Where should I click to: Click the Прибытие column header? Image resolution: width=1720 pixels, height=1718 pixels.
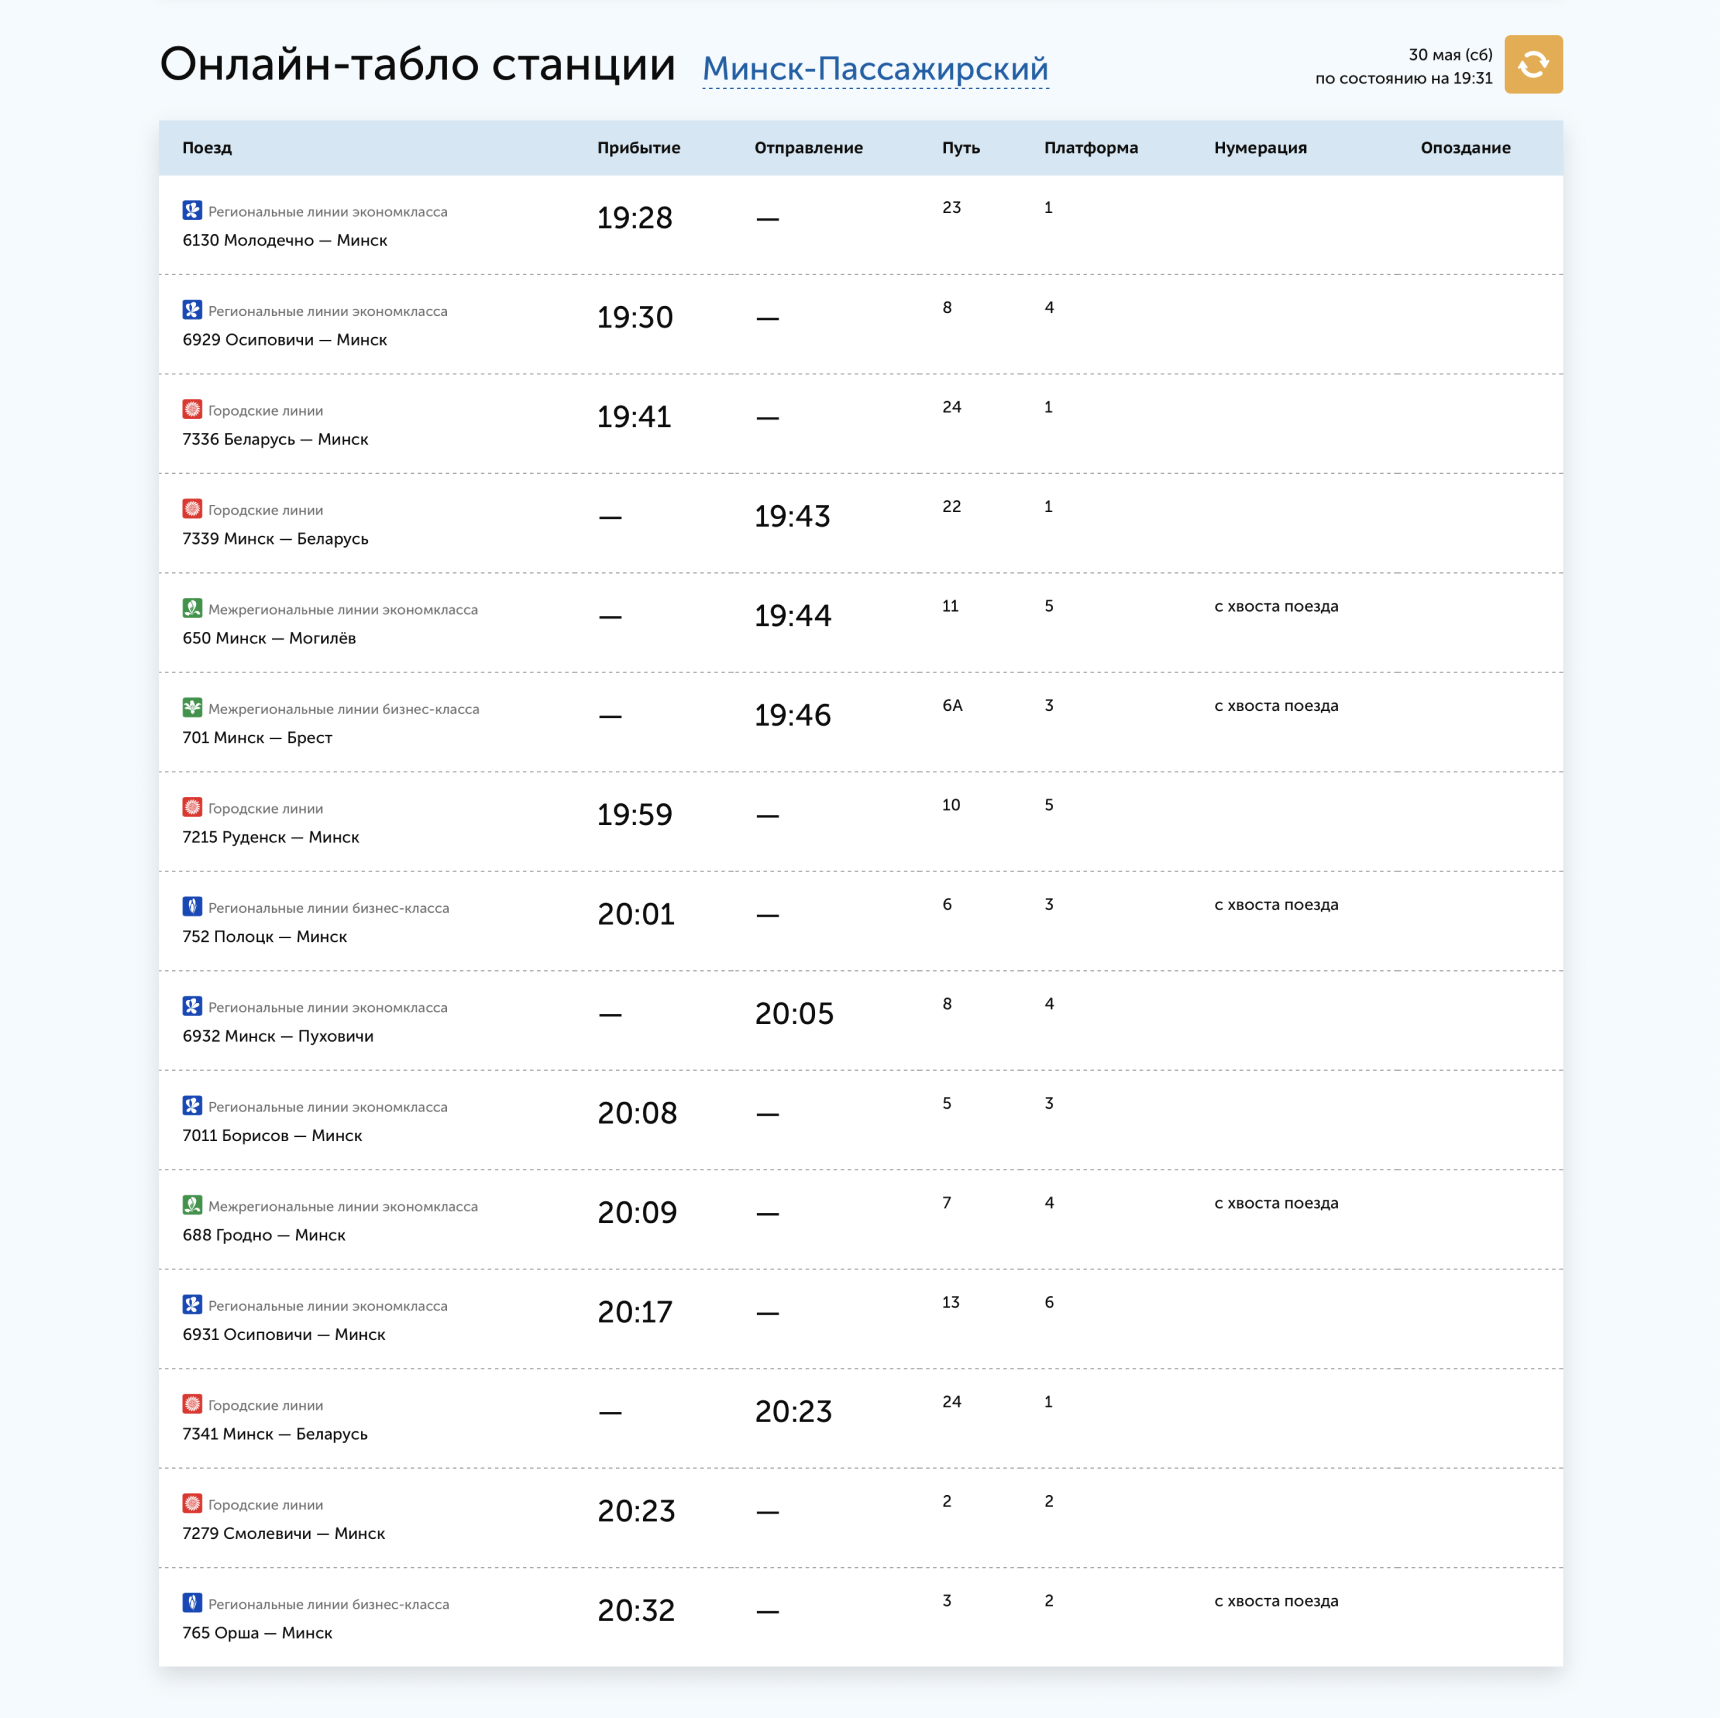(639, 148)
